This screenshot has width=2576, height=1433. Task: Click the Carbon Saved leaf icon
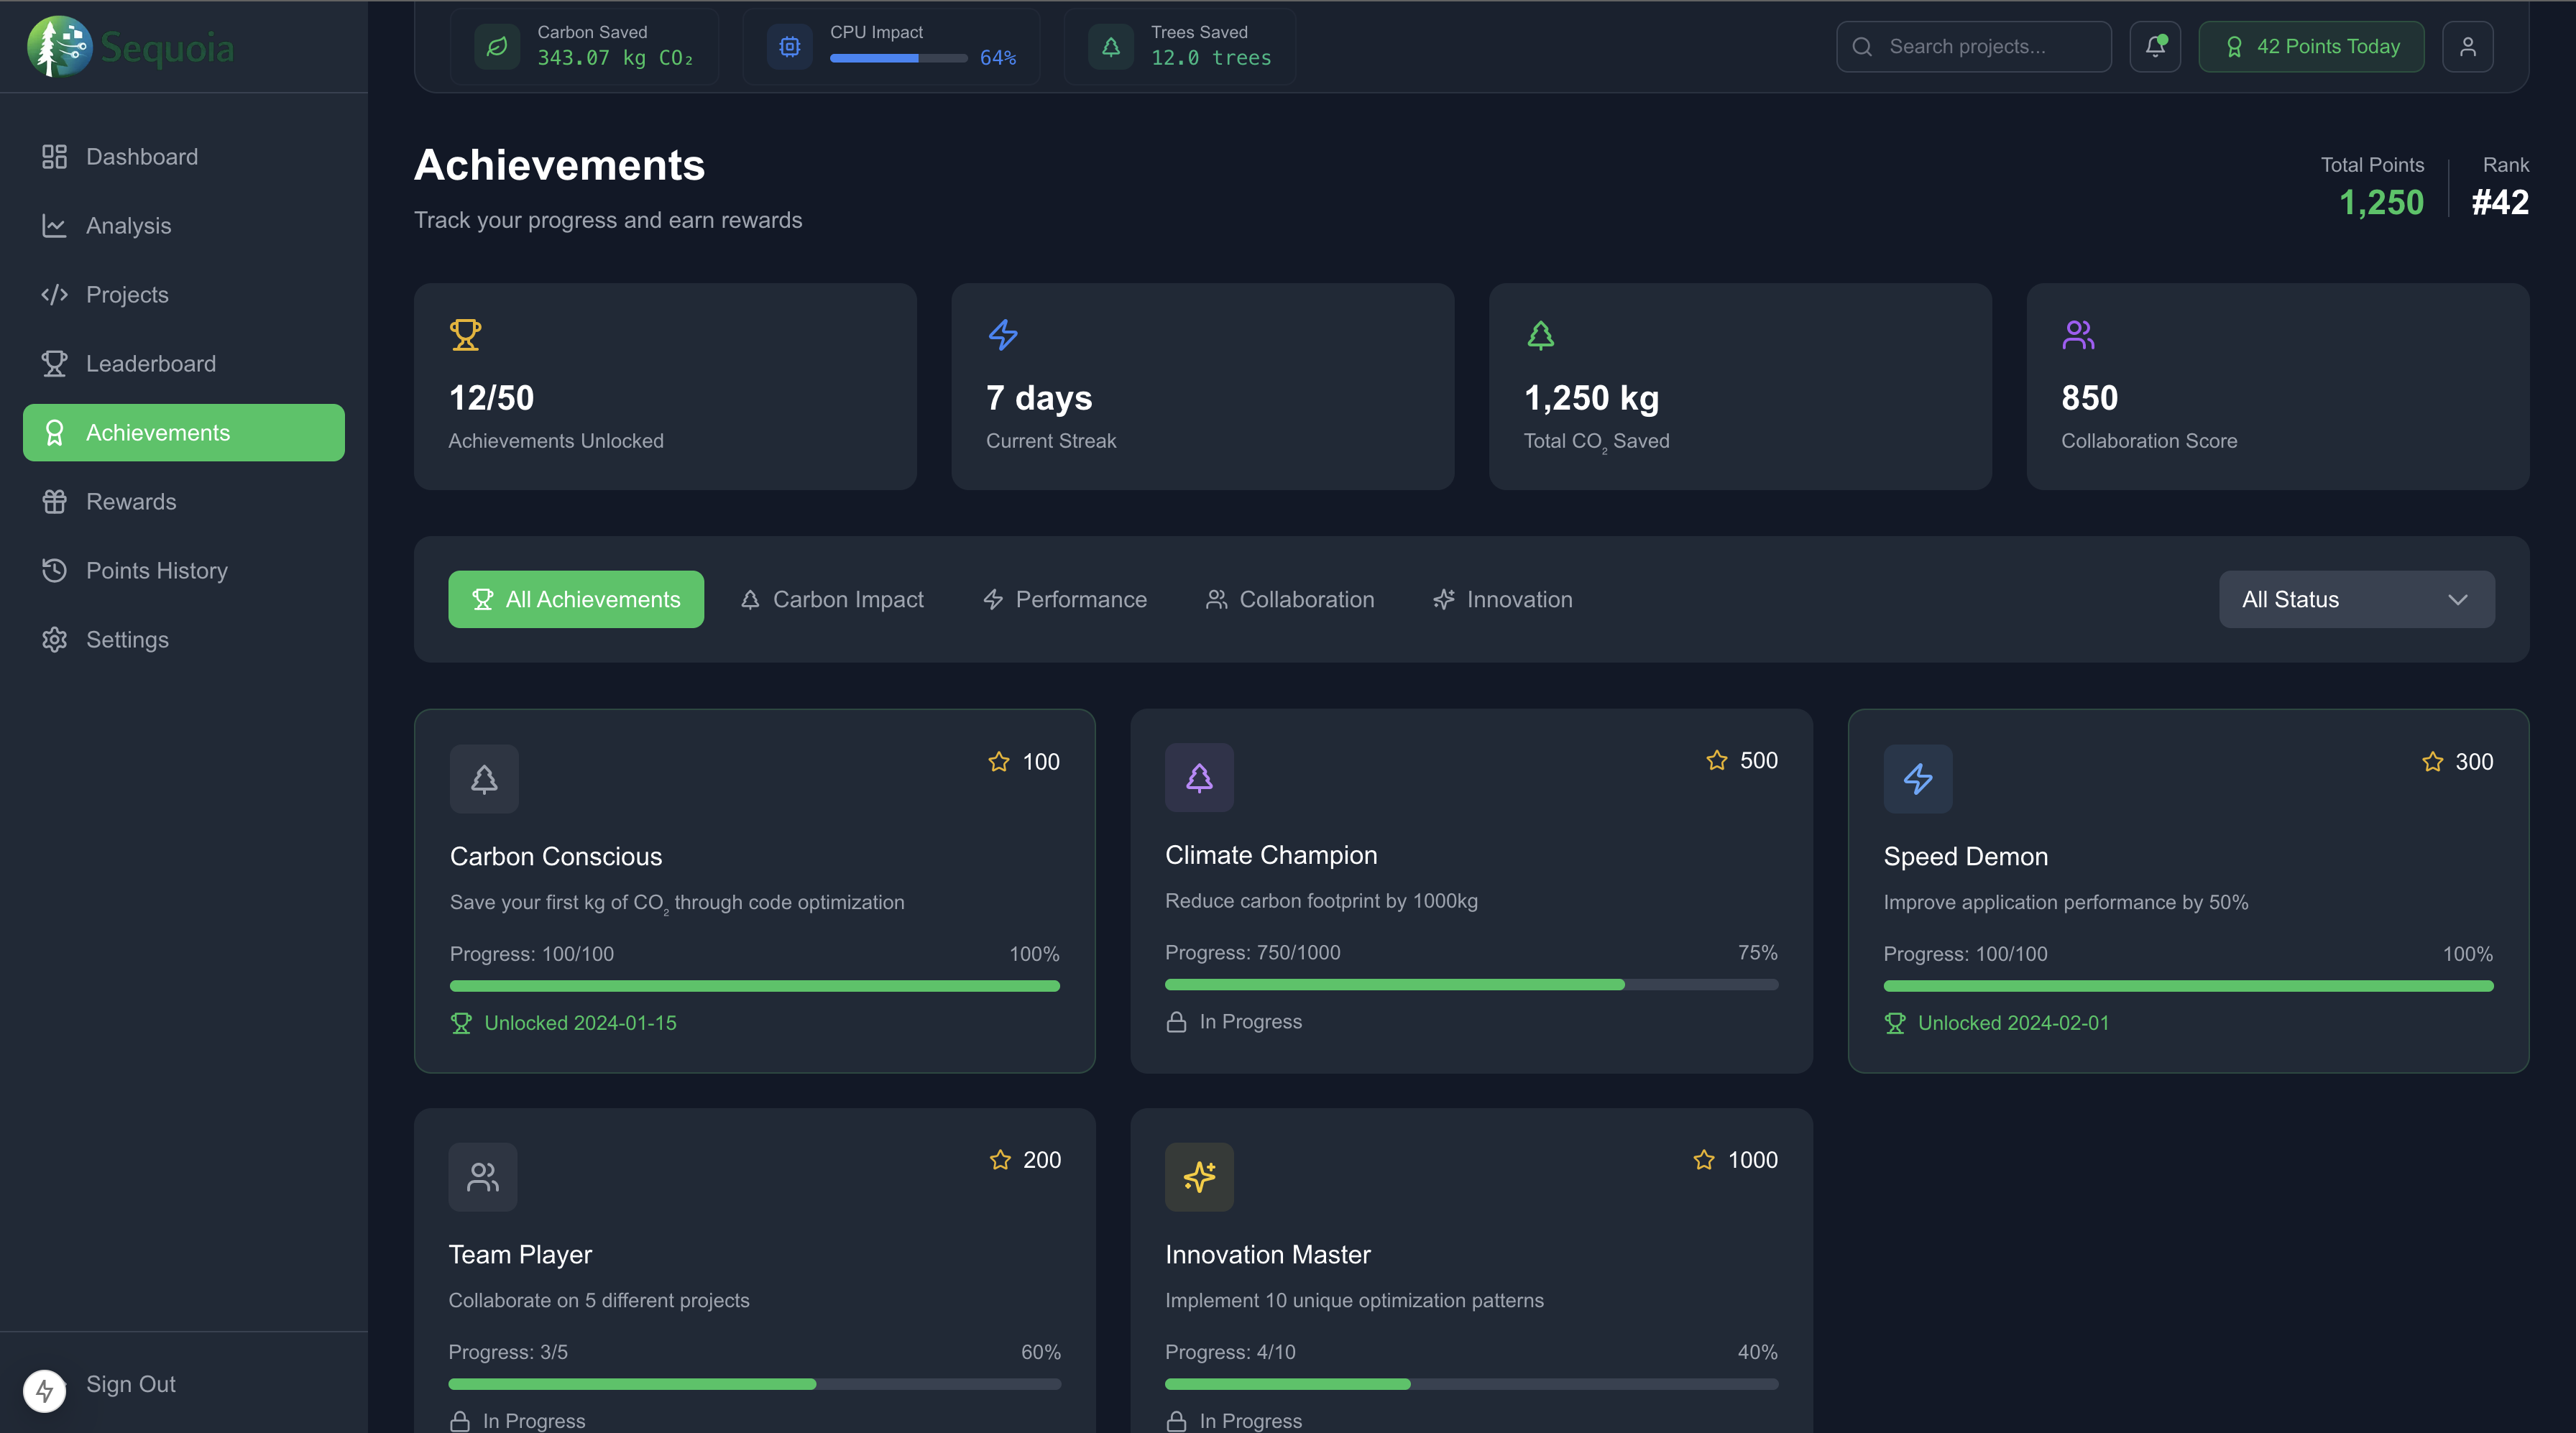tap(497, 47)
